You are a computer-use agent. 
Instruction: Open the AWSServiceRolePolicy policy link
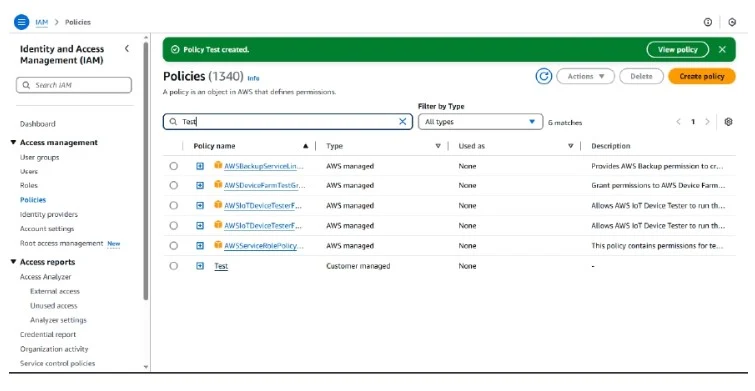[264, 246]
